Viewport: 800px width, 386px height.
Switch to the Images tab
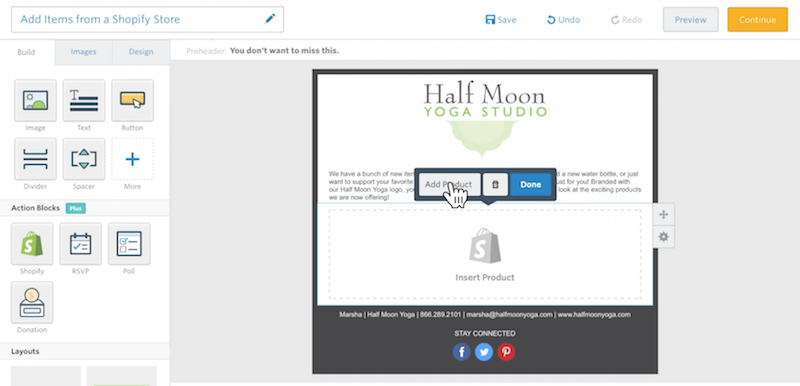tap(83, 52)
